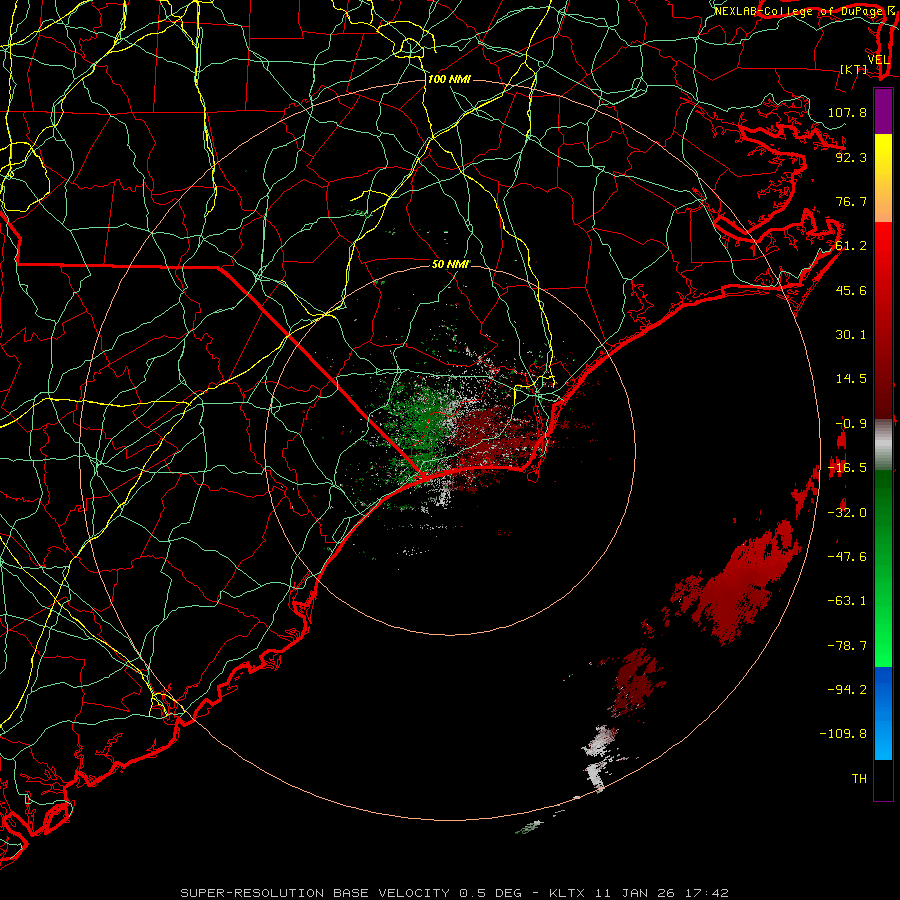The width and height of the screenshot is (900, 900).
Task: Click the -16.5 velocity legend value
Action: point(847,468)
